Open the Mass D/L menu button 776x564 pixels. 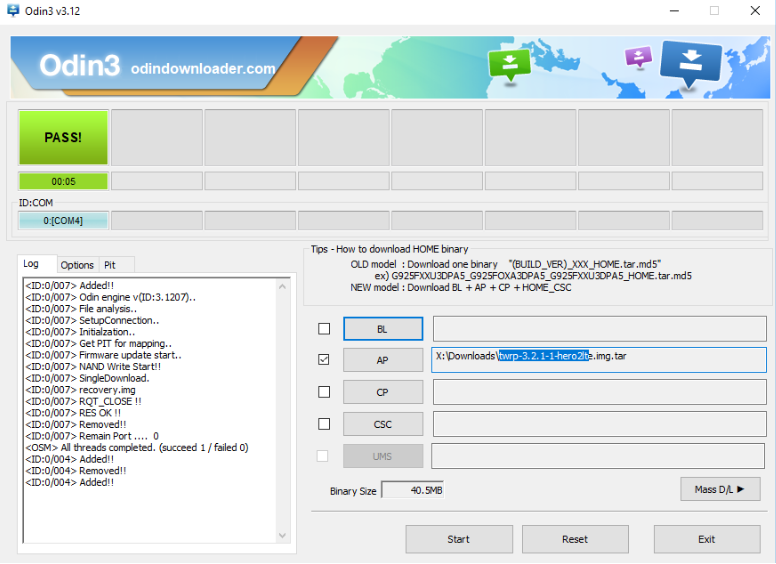pos(720,489)
